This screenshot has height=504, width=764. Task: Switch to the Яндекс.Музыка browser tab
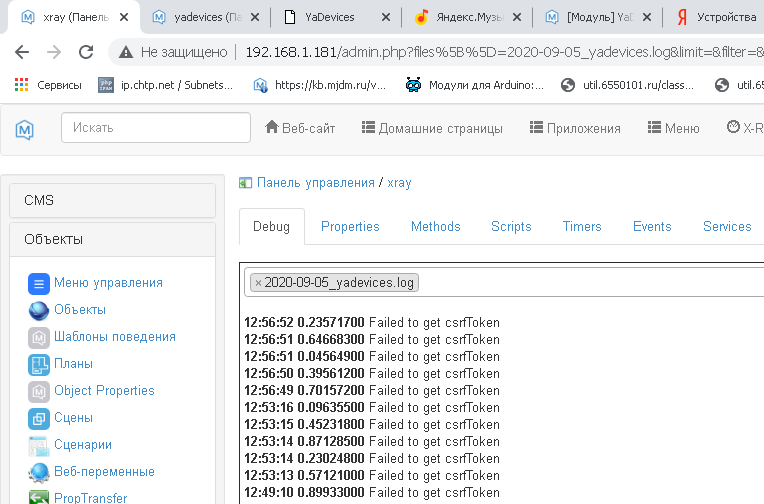coord(460,17)
